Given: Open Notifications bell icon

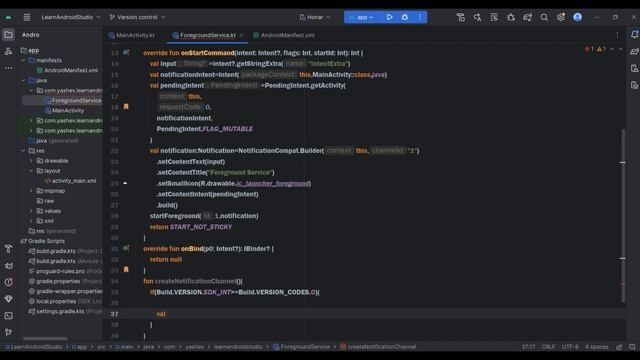Looking at the screenshot, I should (x=634, y=35).
